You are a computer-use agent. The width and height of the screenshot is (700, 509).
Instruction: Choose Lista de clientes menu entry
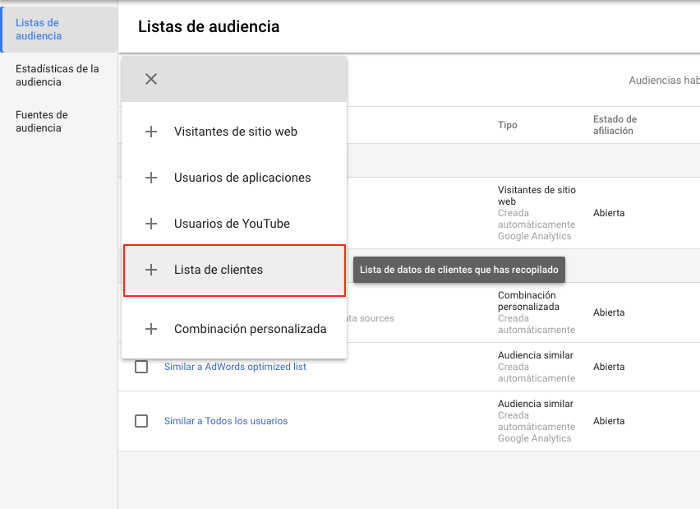click(x=218, y=270)
